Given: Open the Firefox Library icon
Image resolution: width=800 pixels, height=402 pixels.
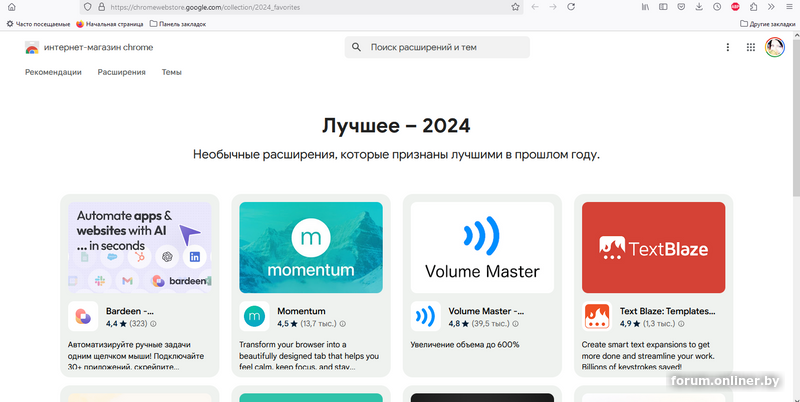Looking at the screenshot, I should (645, 7).
